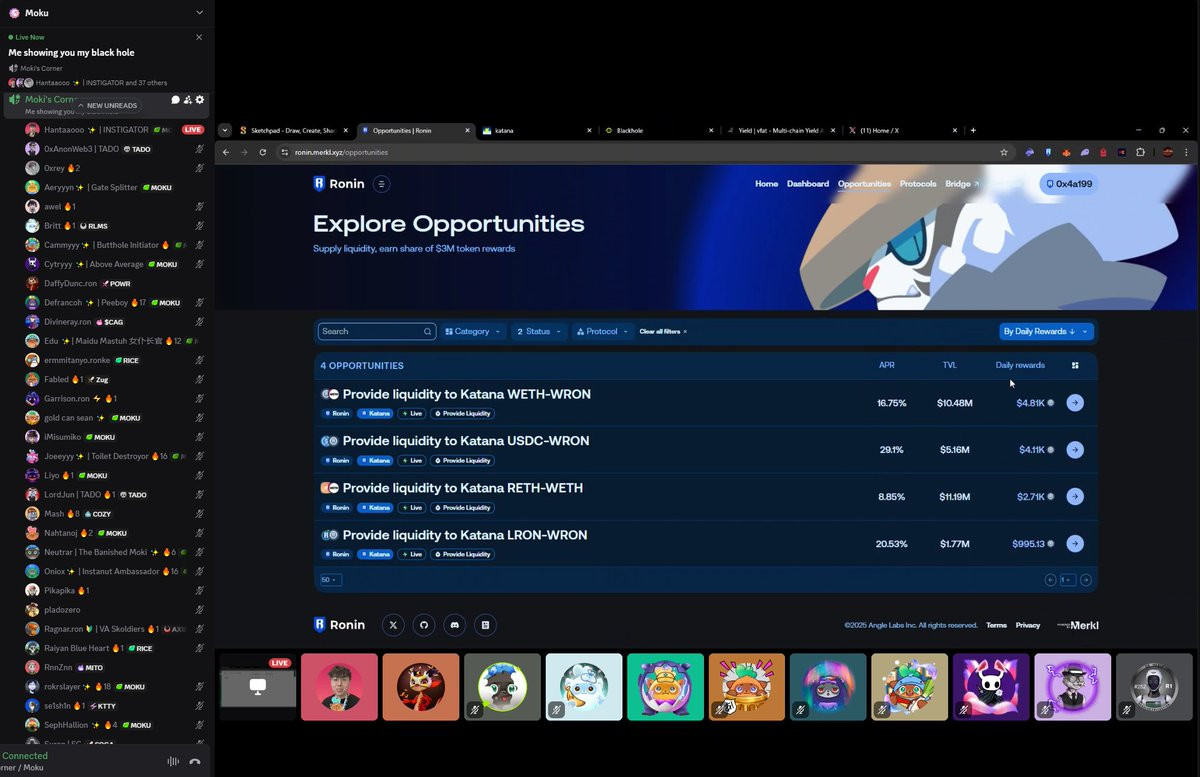Open the Chrome three-dot menu
This screenshot has height=777, width=1200.
(x=1187, y=152)
